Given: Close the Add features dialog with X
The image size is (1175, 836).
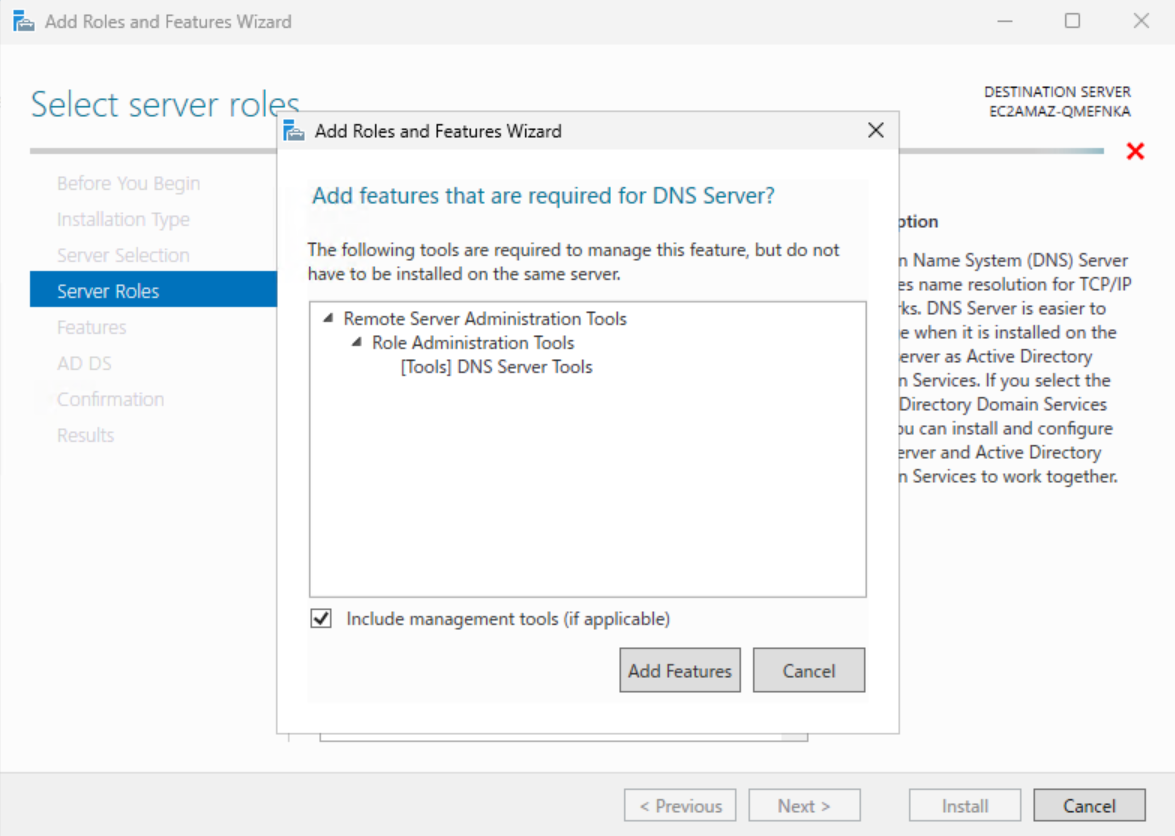Looking at the screenshot, I should click(x=875, y=131).
